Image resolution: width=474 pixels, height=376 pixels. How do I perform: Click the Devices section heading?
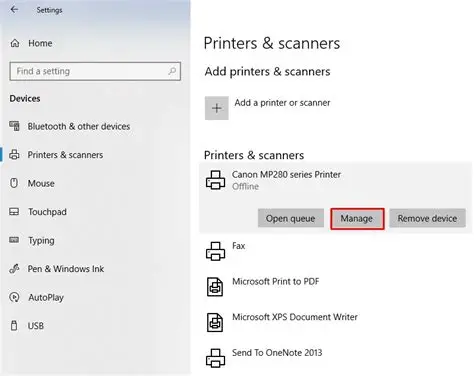pos(25,99)
